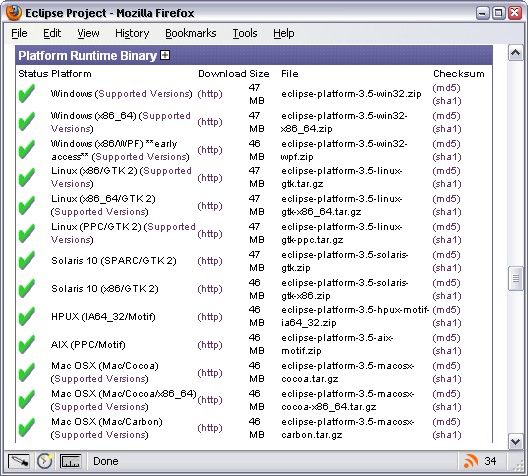This screenshot has height=476, width=528.
Task: Click the Platform Runtime Binary heading
Action: pyautogui.click(x=88, y=56)
